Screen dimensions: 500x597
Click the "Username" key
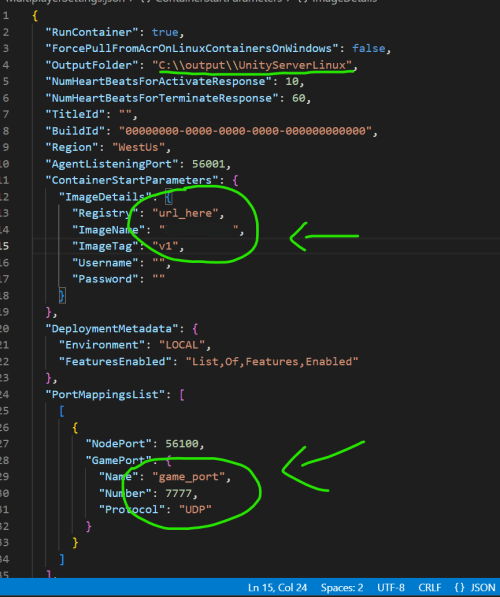point(105,262)
